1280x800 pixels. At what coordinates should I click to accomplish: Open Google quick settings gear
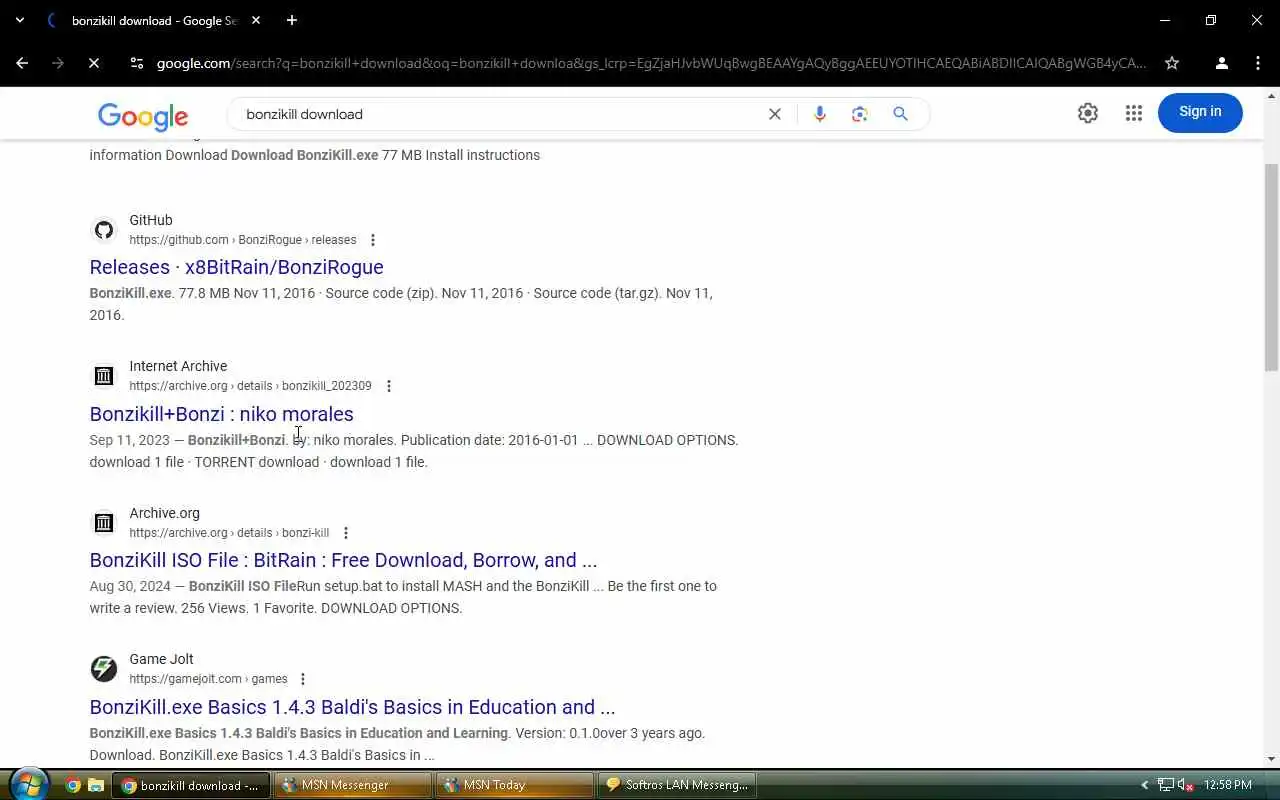pyautogui.click(x=1088, y=113)
